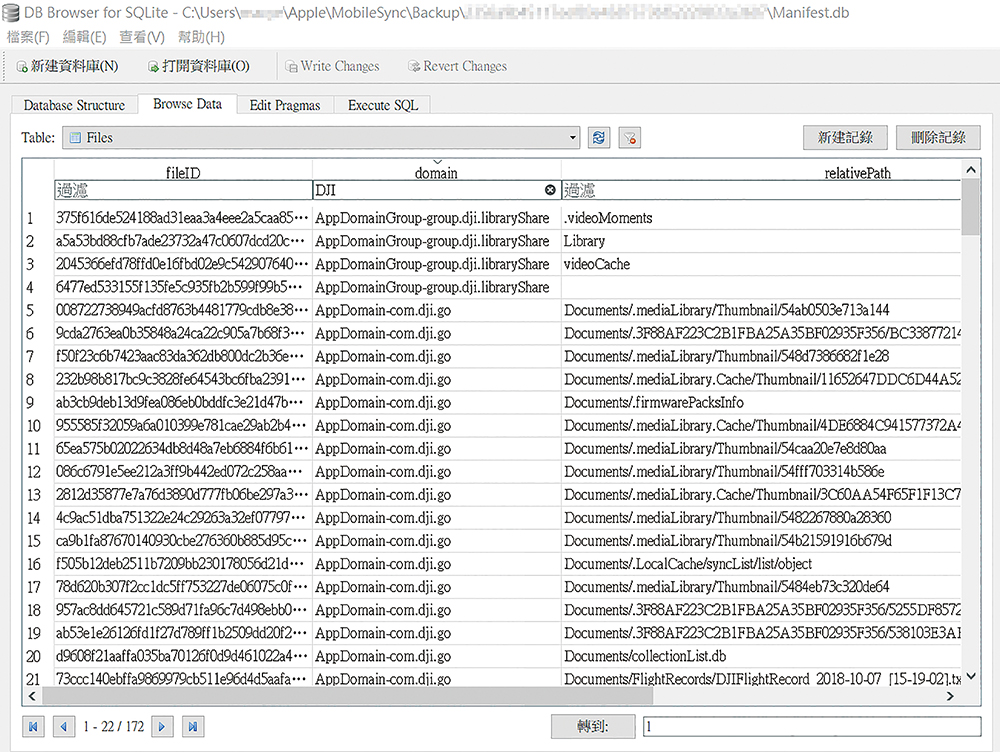This screenshot has width=1000, height=752.
Task: Click the vertical scrollbar down arrow
Action: click(971, 676)
